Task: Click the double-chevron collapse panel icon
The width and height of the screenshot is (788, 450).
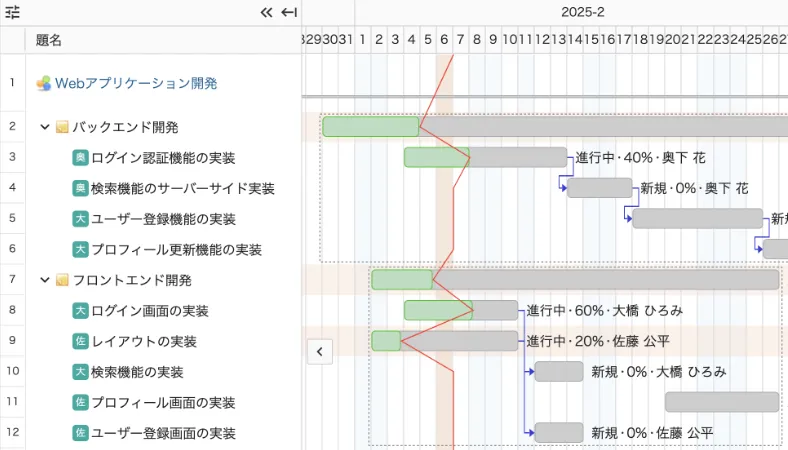Action: (266, 13)
